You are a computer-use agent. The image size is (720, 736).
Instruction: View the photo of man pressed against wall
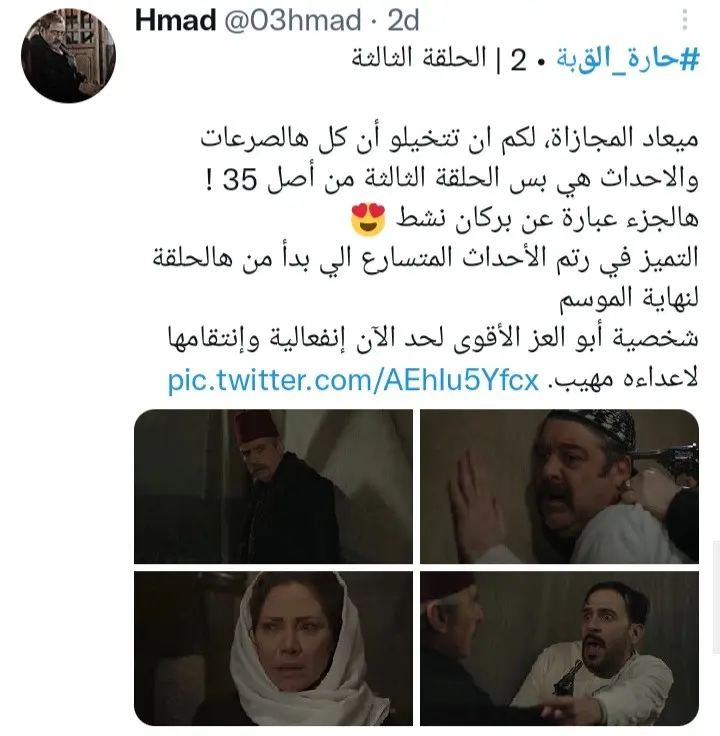pos(559,486)
